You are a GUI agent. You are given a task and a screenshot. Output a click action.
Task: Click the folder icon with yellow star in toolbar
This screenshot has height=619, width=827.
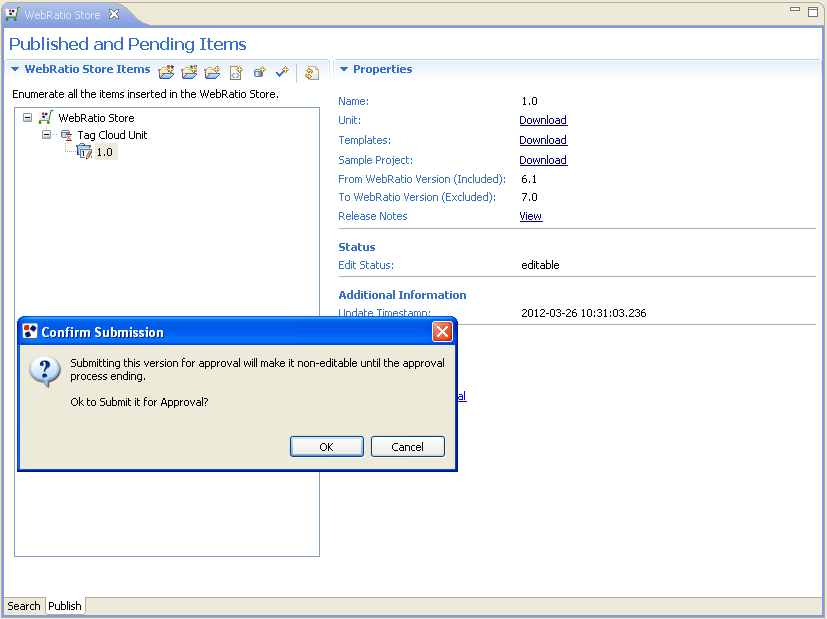213,72
